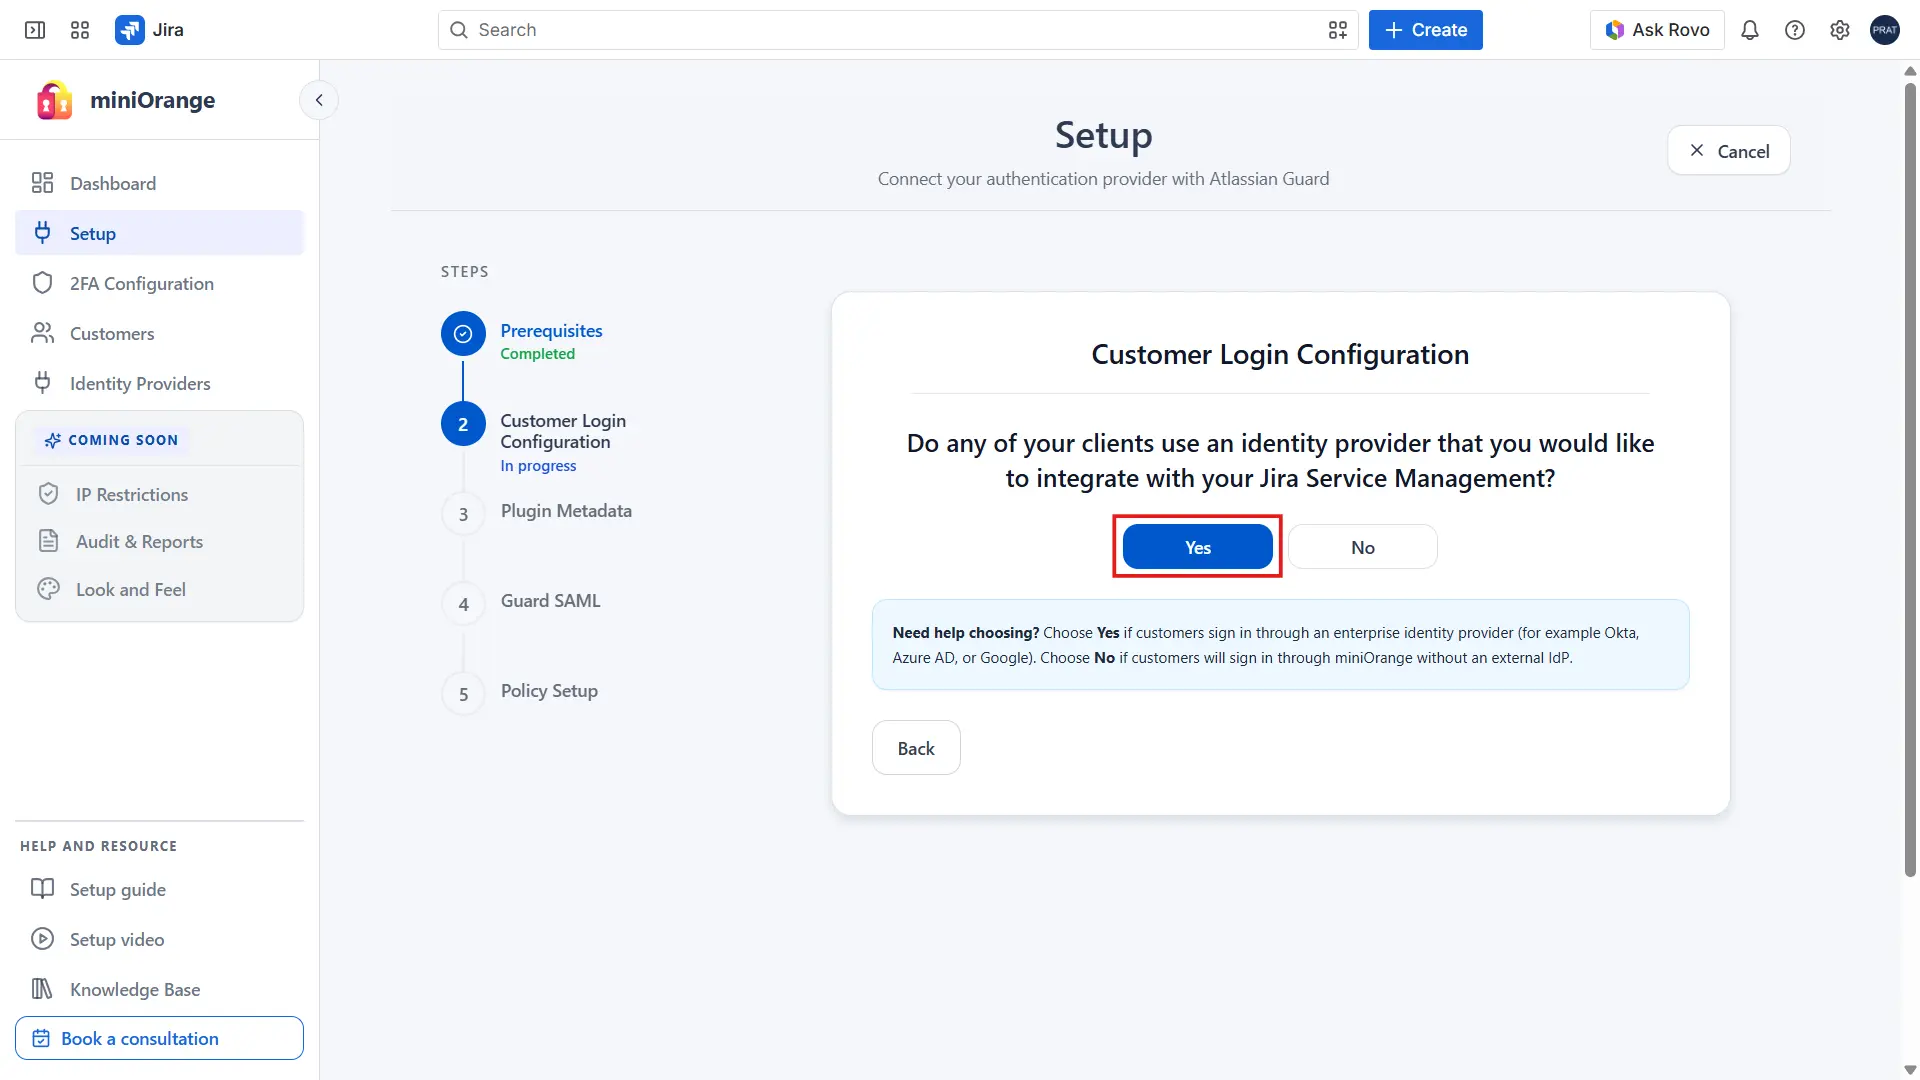Open 2FA Configuration page
Viewport: 1920px width, 1080px height.
(160, 283)
